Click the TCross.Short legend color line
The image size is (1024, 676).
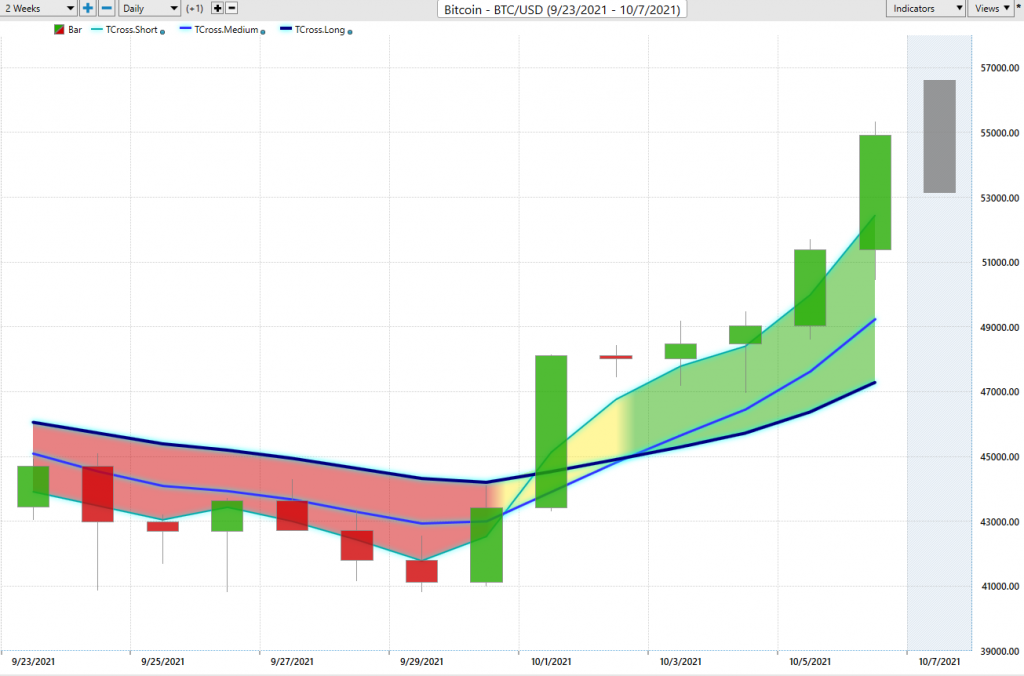click(97, 29)
